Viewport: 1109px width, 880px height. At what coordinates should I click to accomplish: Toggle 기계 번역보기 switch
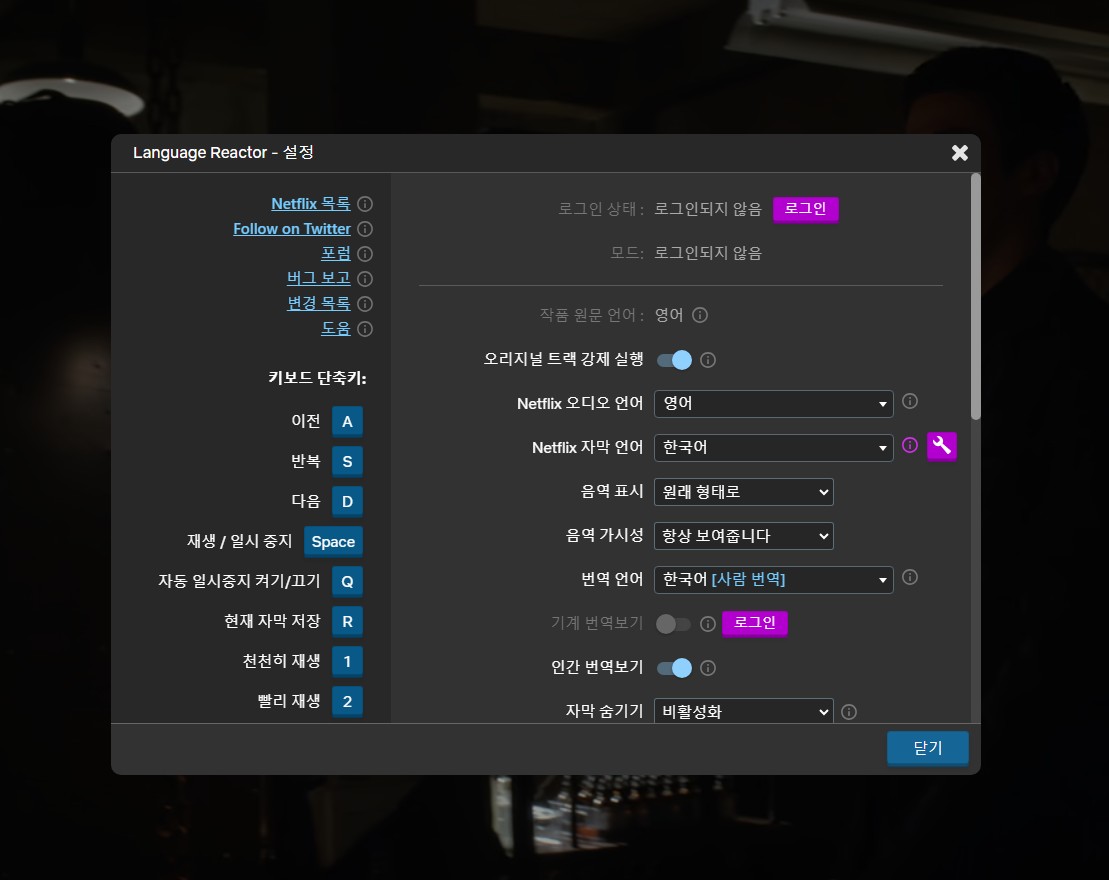[x=673, y=624]
